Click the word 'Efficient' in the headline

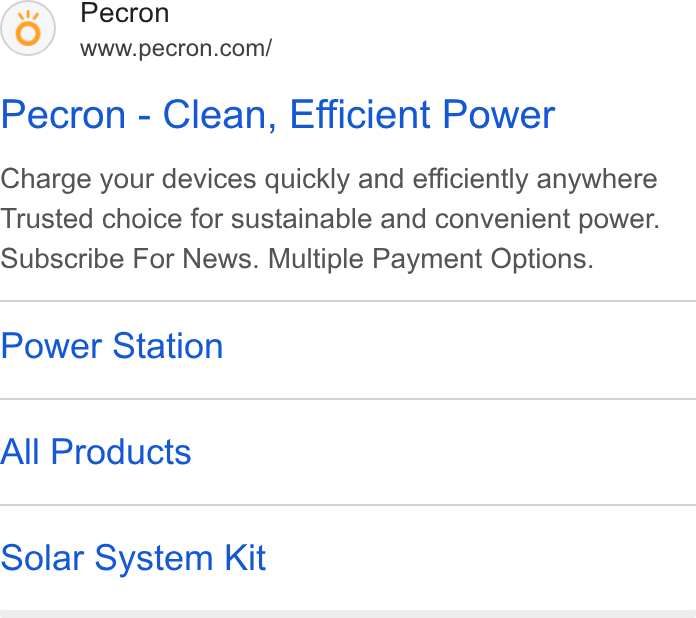click(360, 115)
